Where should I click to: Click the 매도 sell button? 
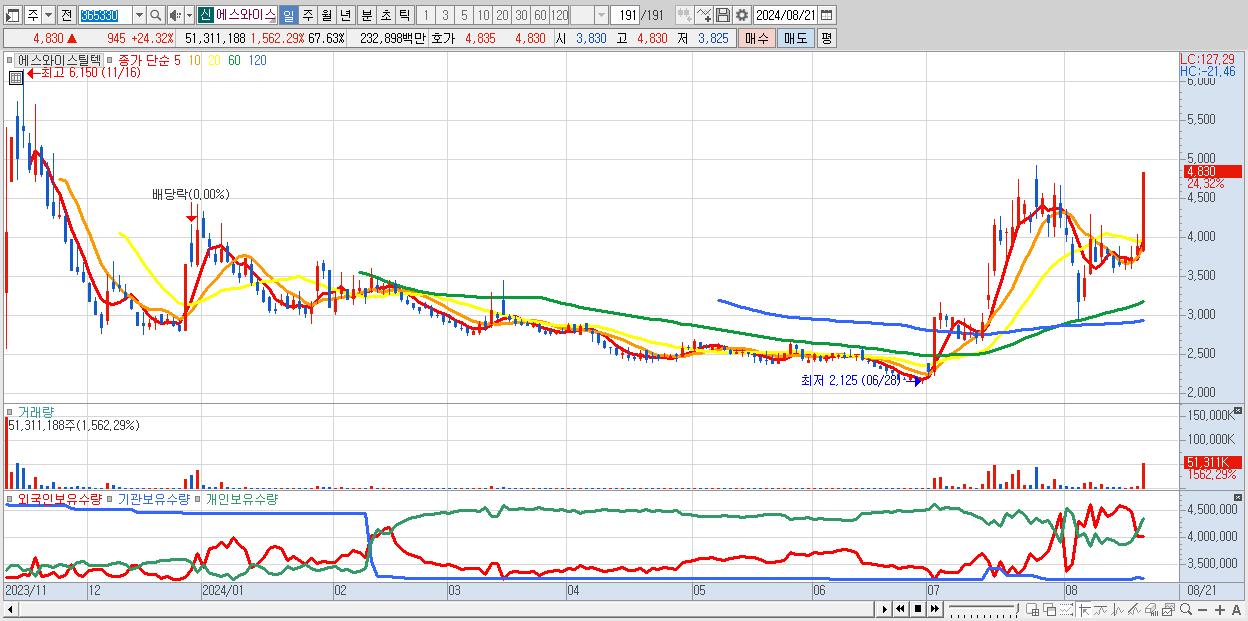click(x=795, y=38)
